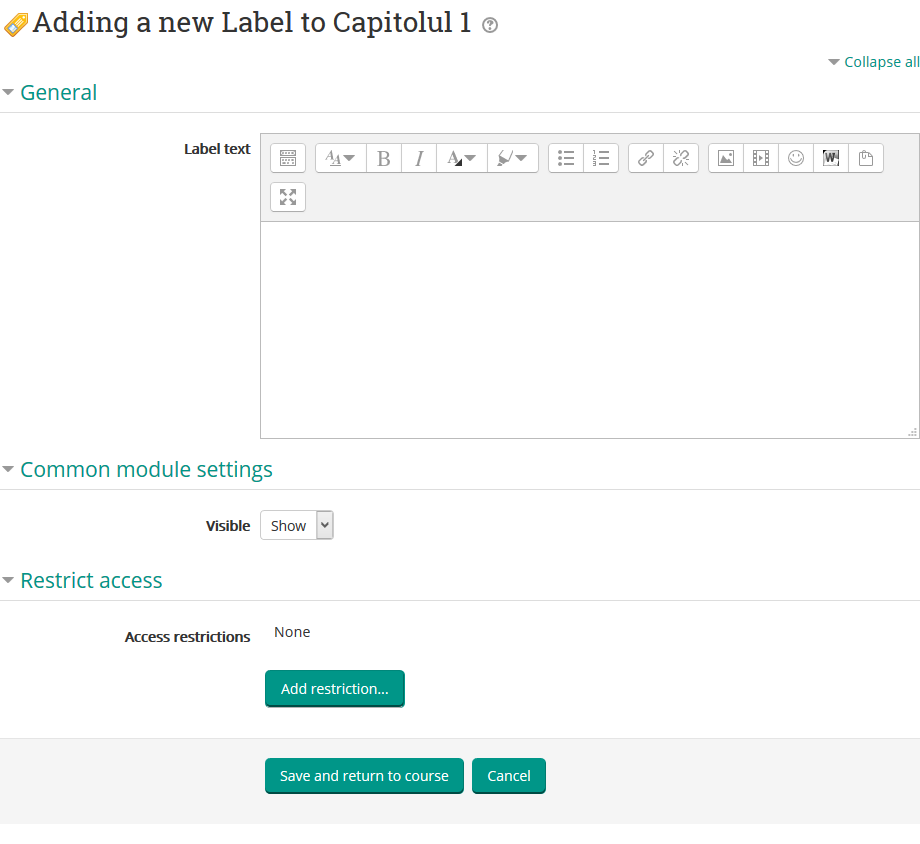920x844 pixels.
Task: Apply italic formatting in the label editor
Action: (x=418, y=157)
